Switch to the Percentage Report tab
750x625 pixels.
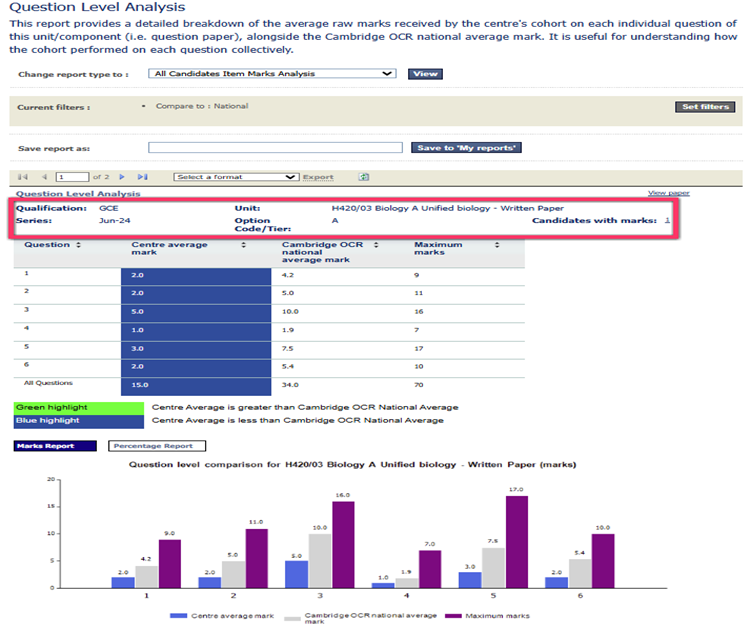[x=157, y=446]
